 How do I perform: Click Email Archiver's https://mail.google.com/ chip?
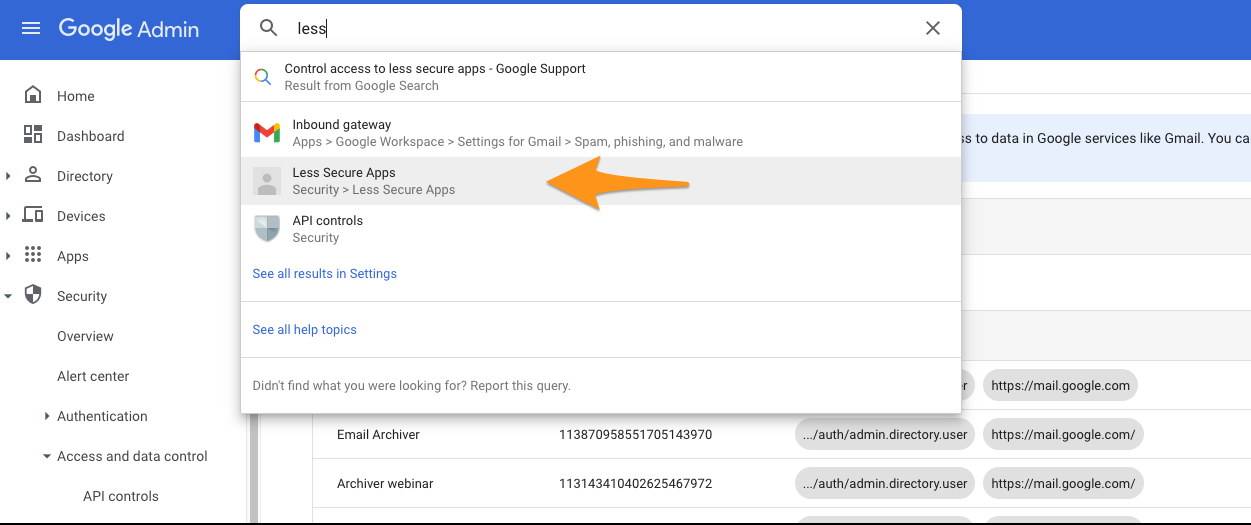point(1063,435)
